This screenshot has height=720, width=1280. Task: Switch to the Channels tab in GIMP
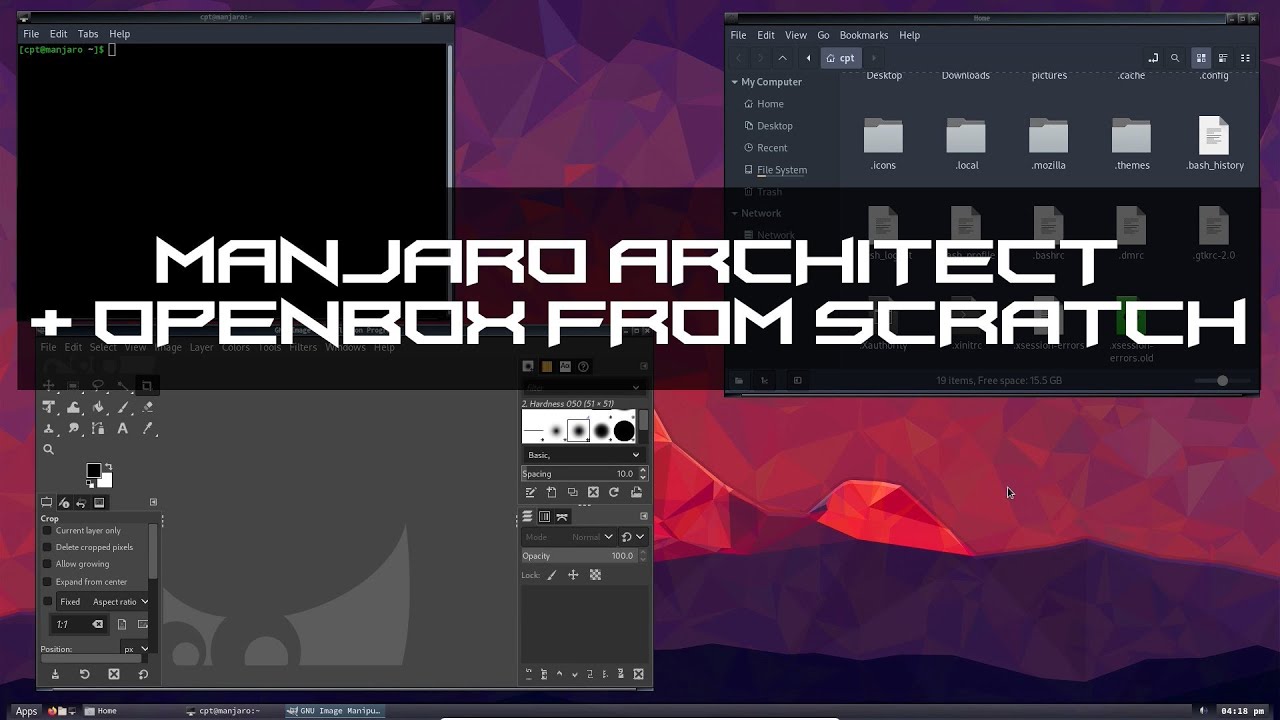click(x=545, y=517)
